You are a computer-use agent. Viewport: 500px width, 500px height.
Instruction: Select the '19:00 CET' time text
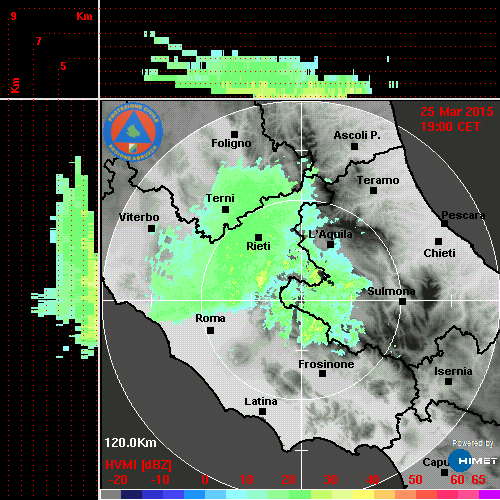[450, 127]
